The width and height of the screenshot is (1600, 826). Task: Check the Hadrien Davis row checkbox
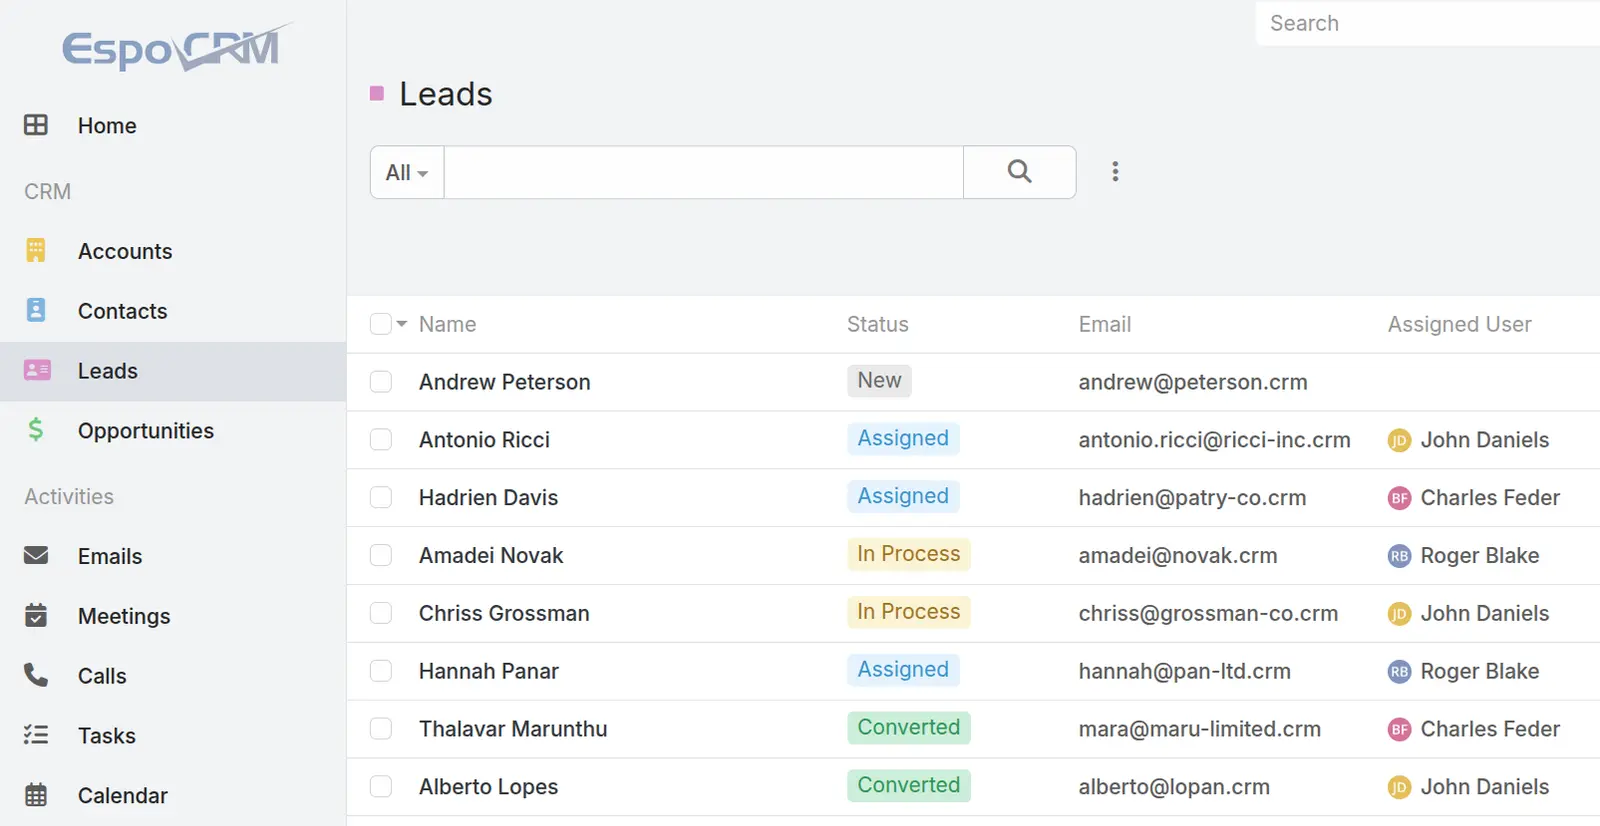[x=381, y=498]
